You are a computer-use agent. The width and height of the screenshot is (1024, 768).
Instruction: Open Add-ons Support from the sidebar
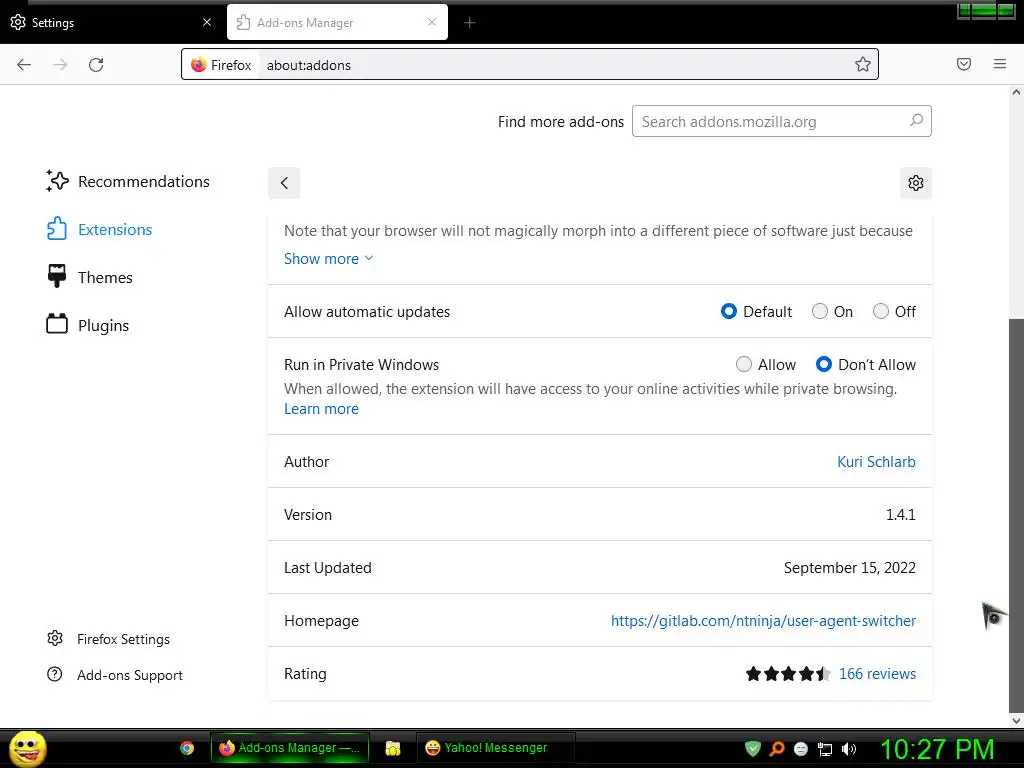(x=115, y=675)
